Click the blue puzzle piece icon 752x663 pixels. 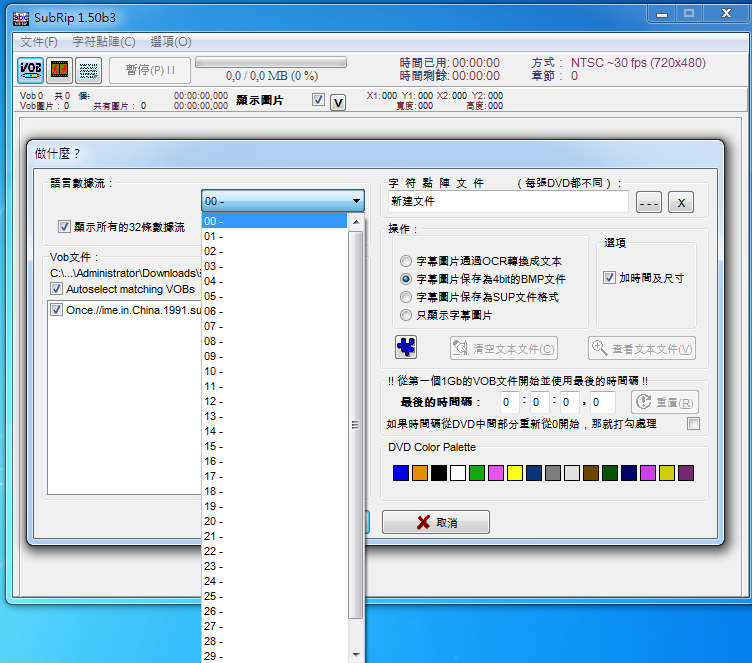pyautogui.click(x=406, y=347)
